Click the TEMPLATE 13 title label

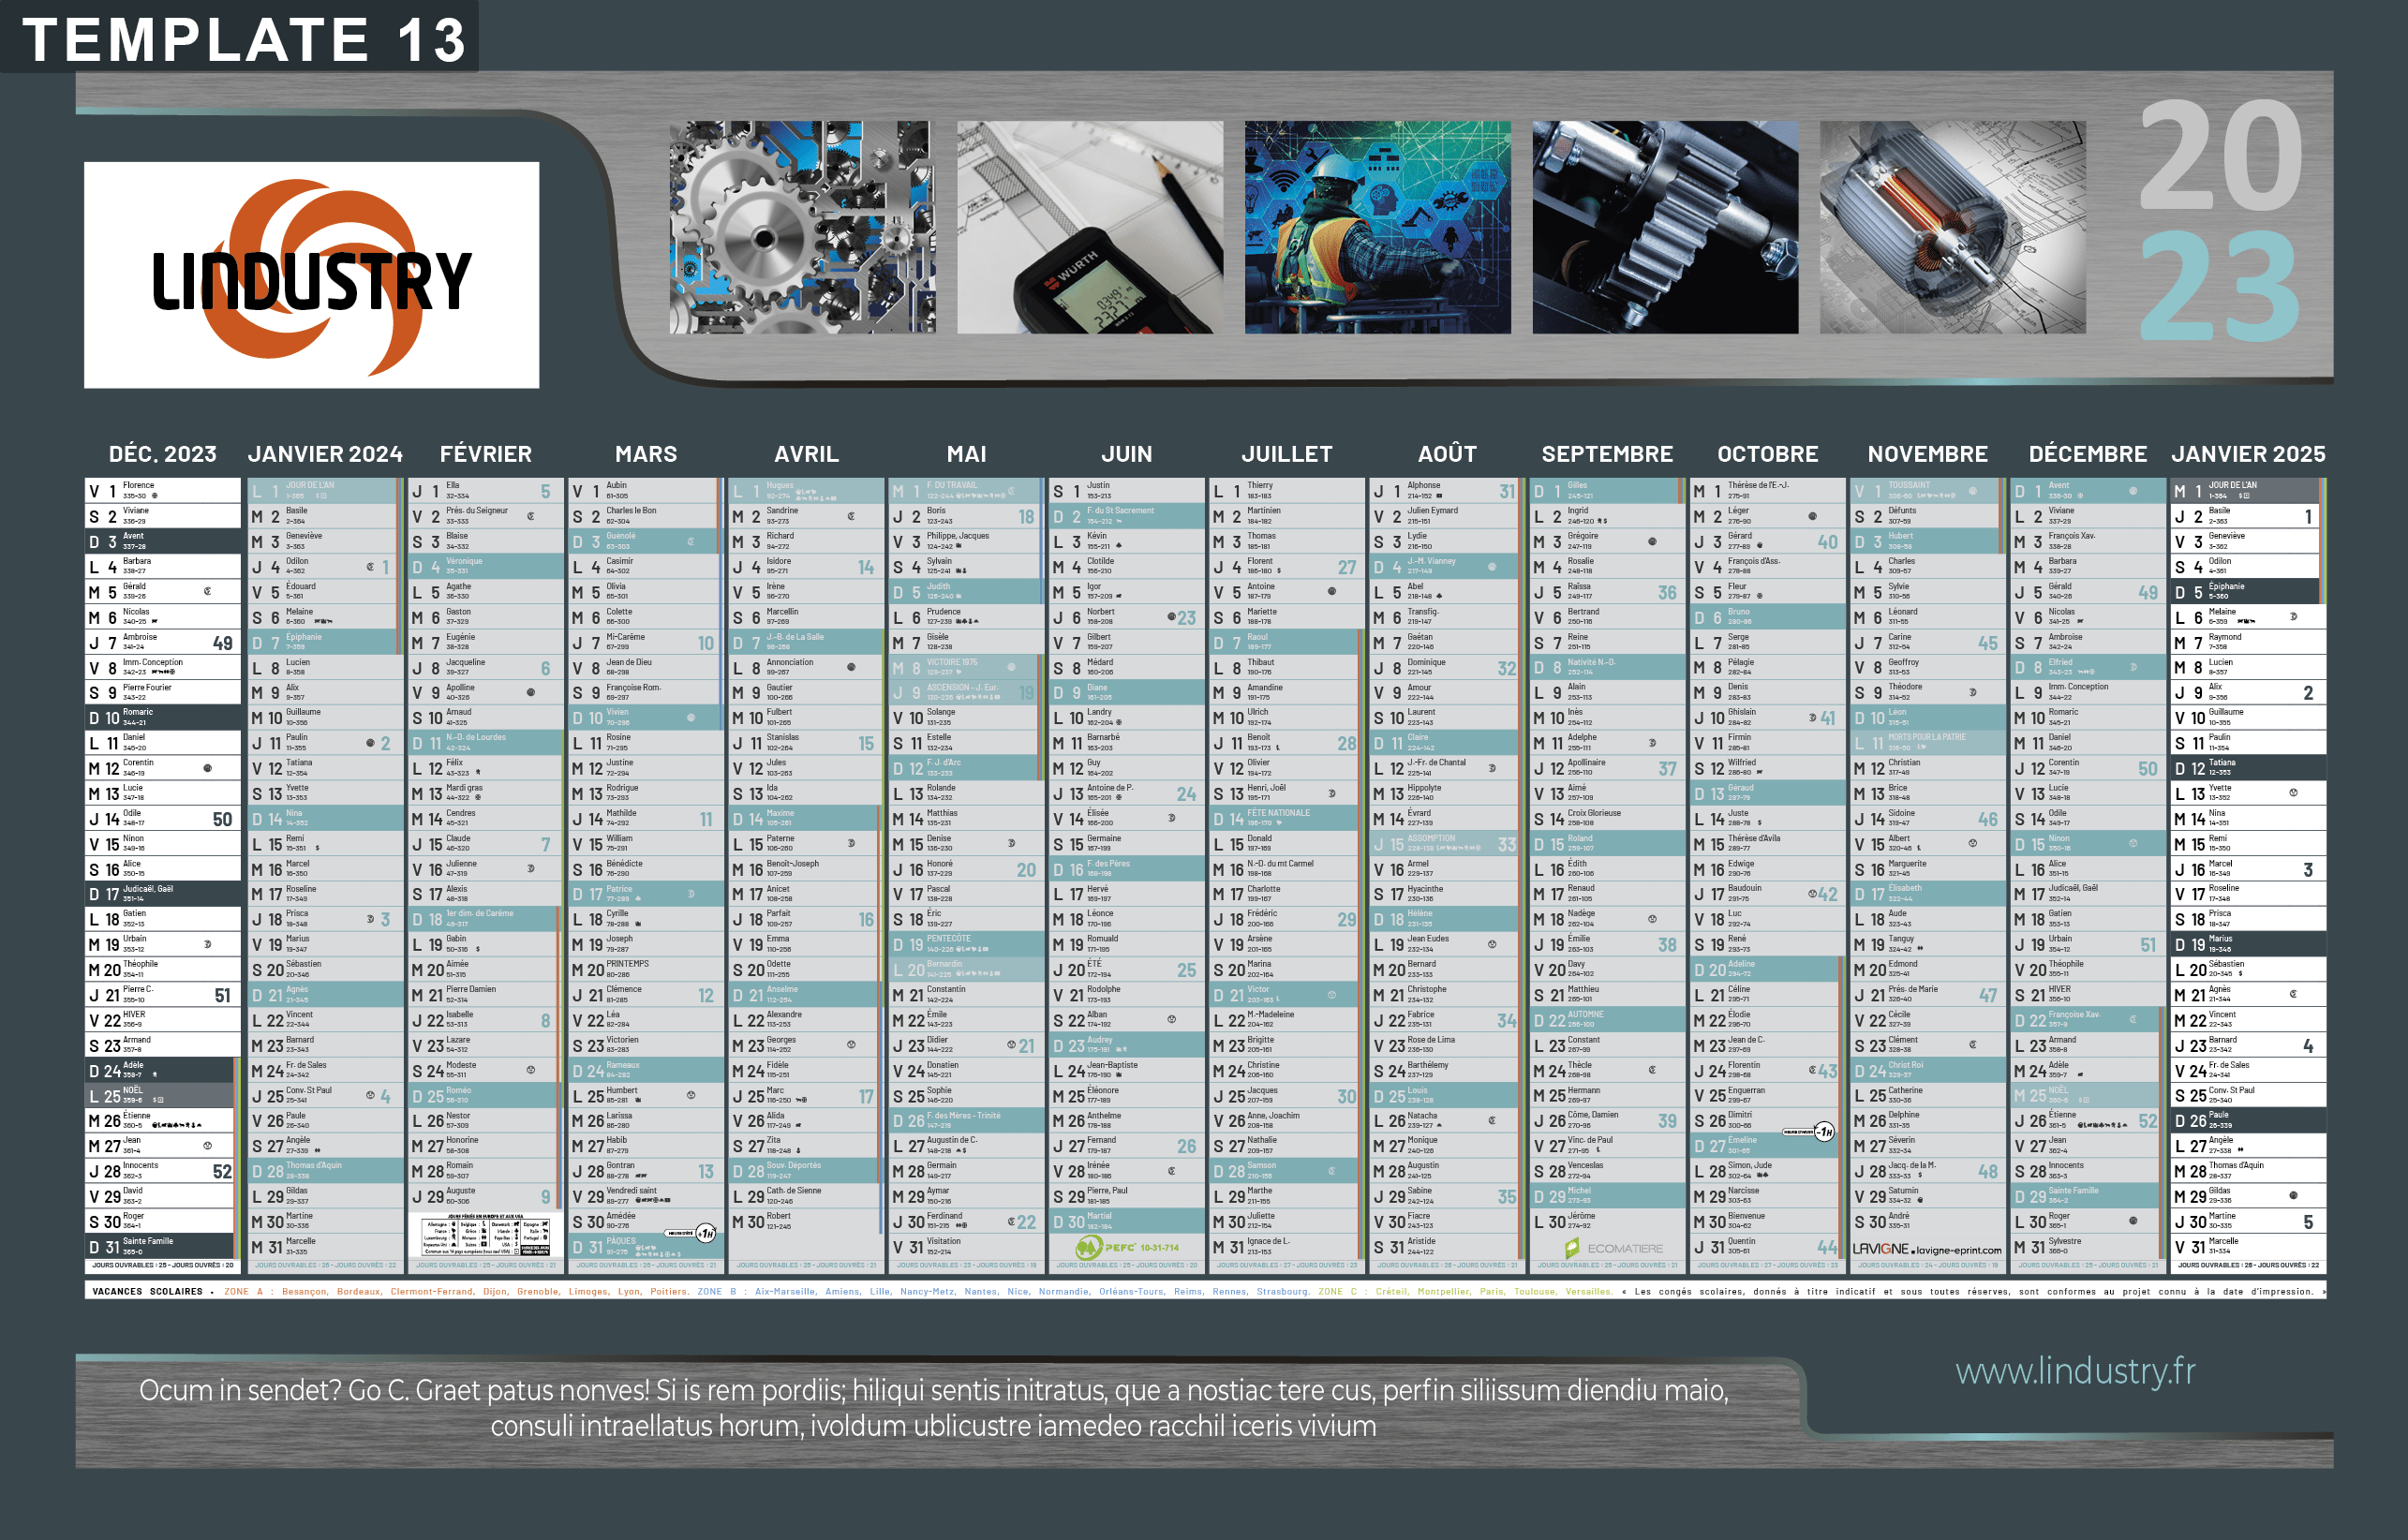243,40
